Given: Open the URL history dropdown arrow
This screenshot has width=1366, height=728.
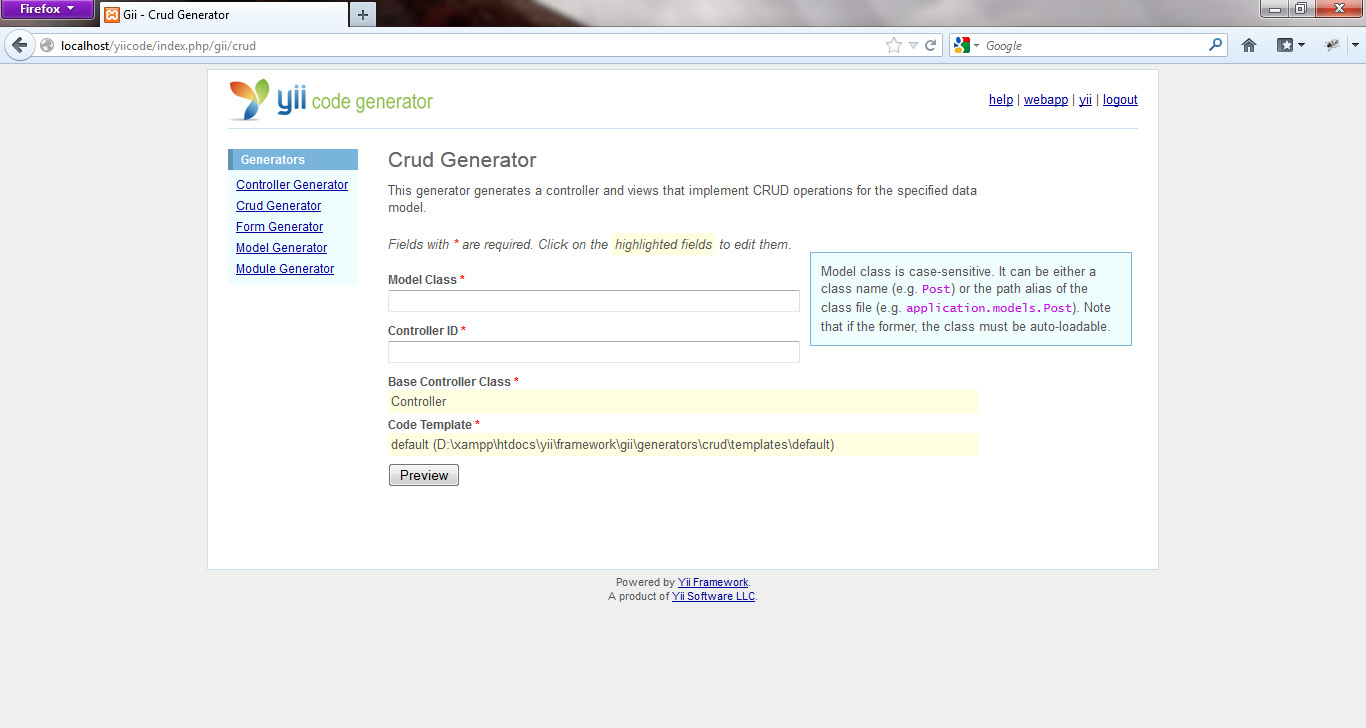Looking at the screenshot, I should (913, 45).
